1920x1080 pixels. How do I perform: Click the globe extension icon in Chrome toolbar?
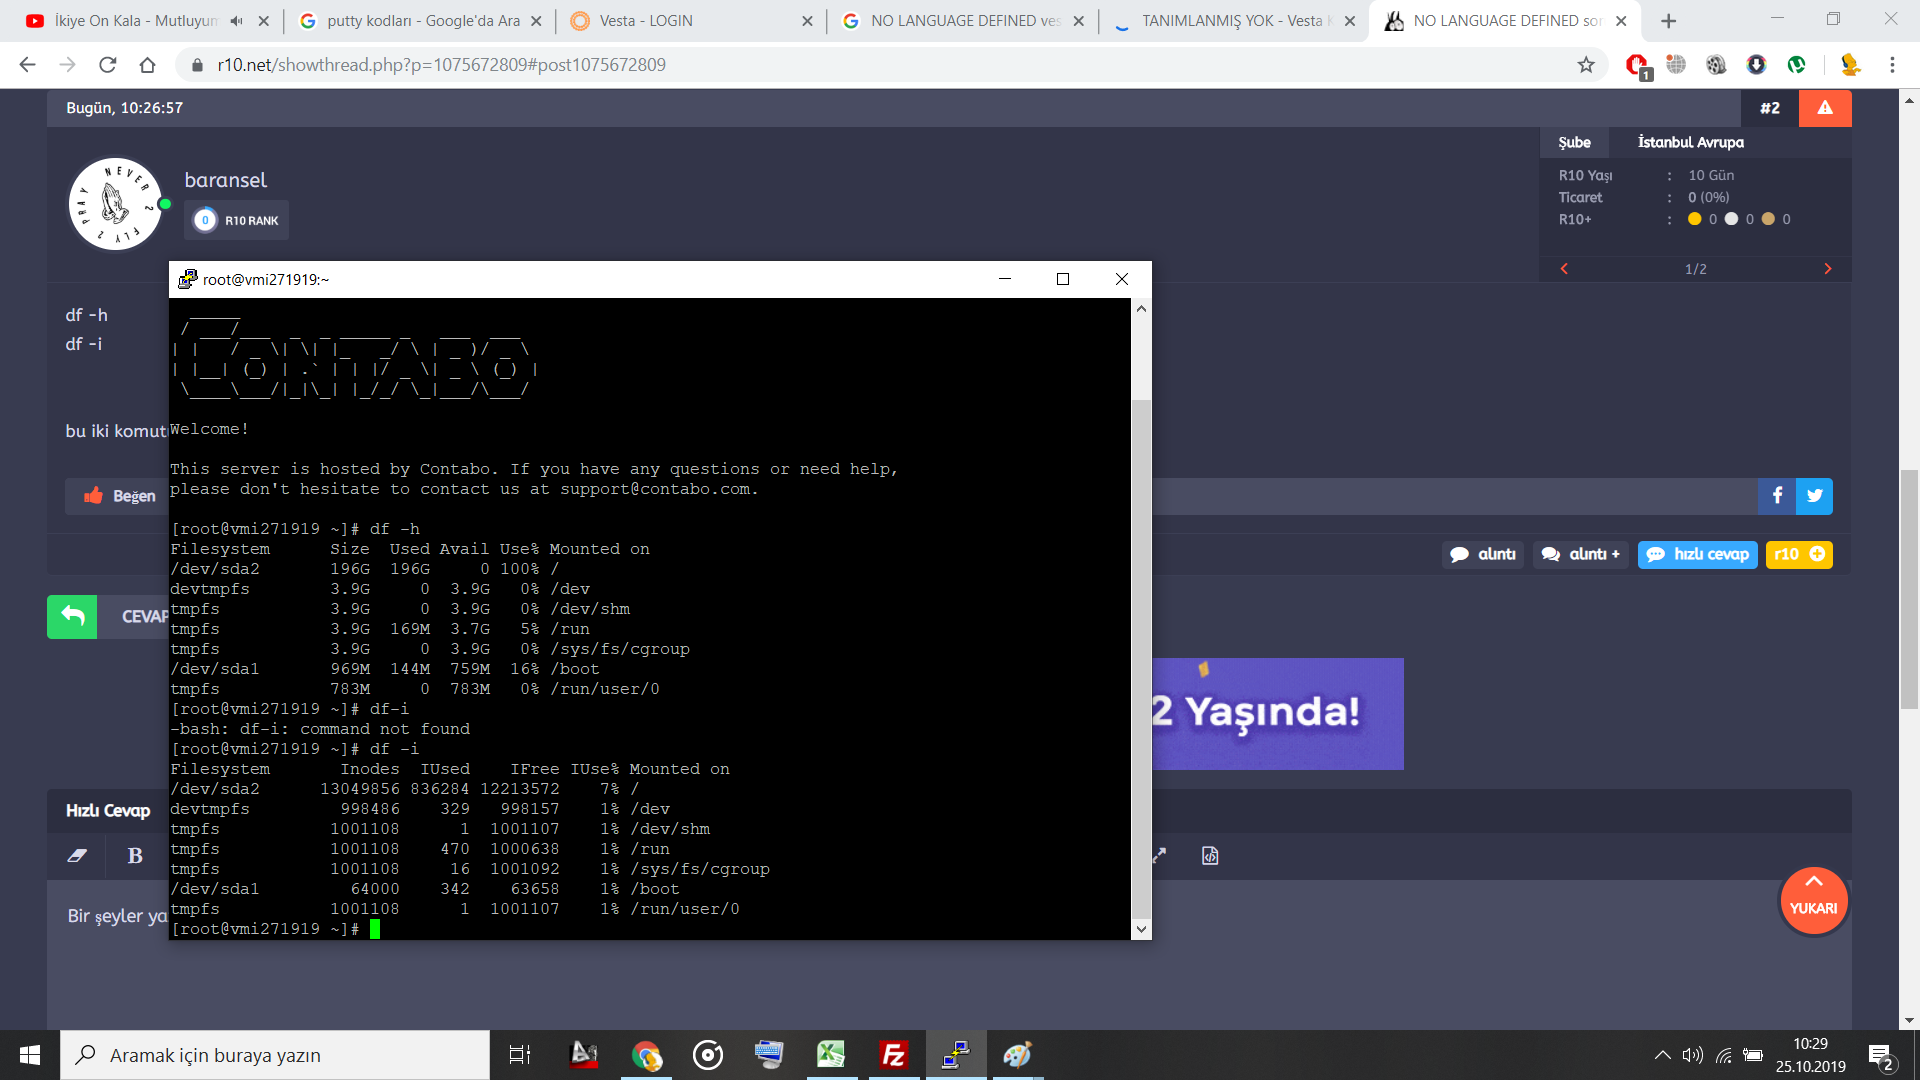tap(1677, 65)
